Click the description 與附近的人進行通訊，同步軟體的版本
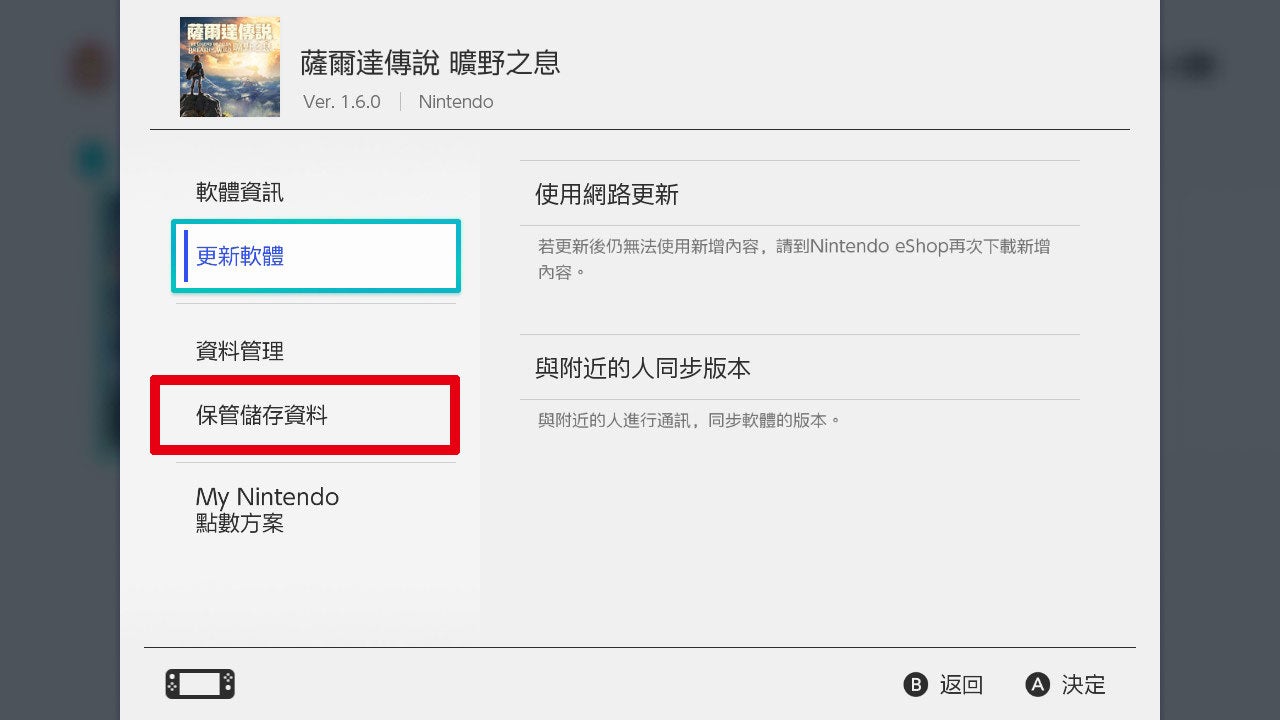This screenshot has width=1280, height=720. (x=690, y=421)
